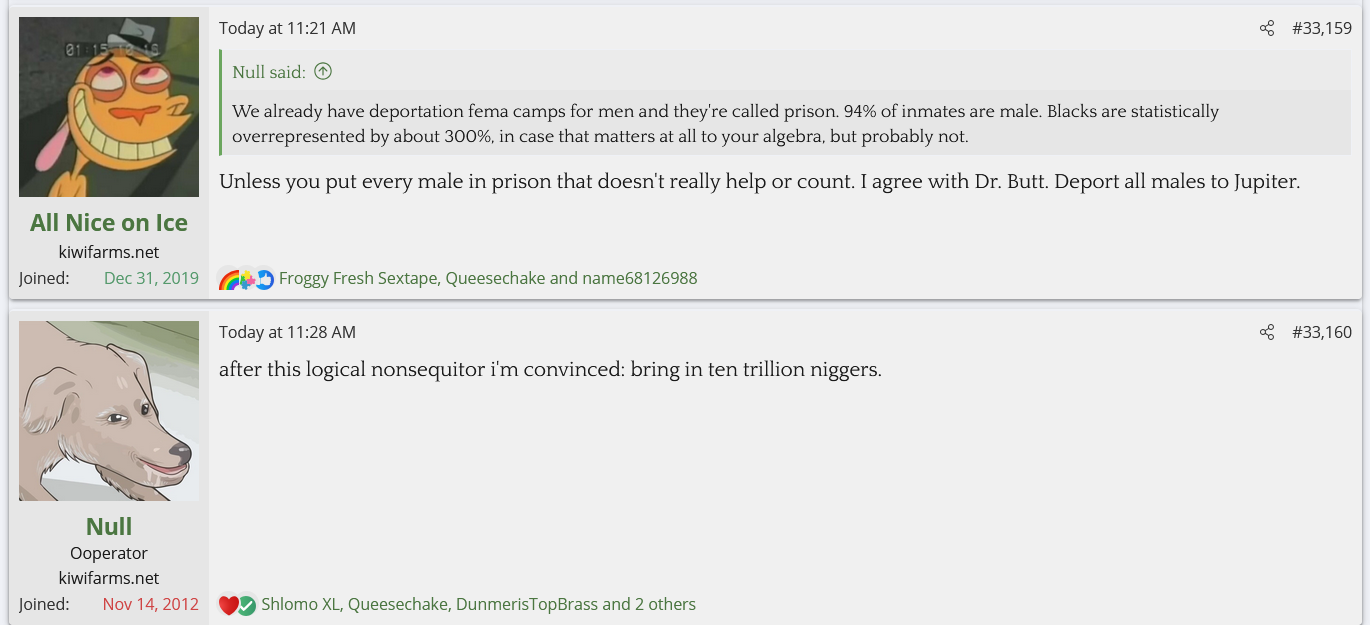Image resolution: width=1370 pixels, height=625 pixels.
Task: Click share icon on post #33,159
Action: pos(1267,28)
